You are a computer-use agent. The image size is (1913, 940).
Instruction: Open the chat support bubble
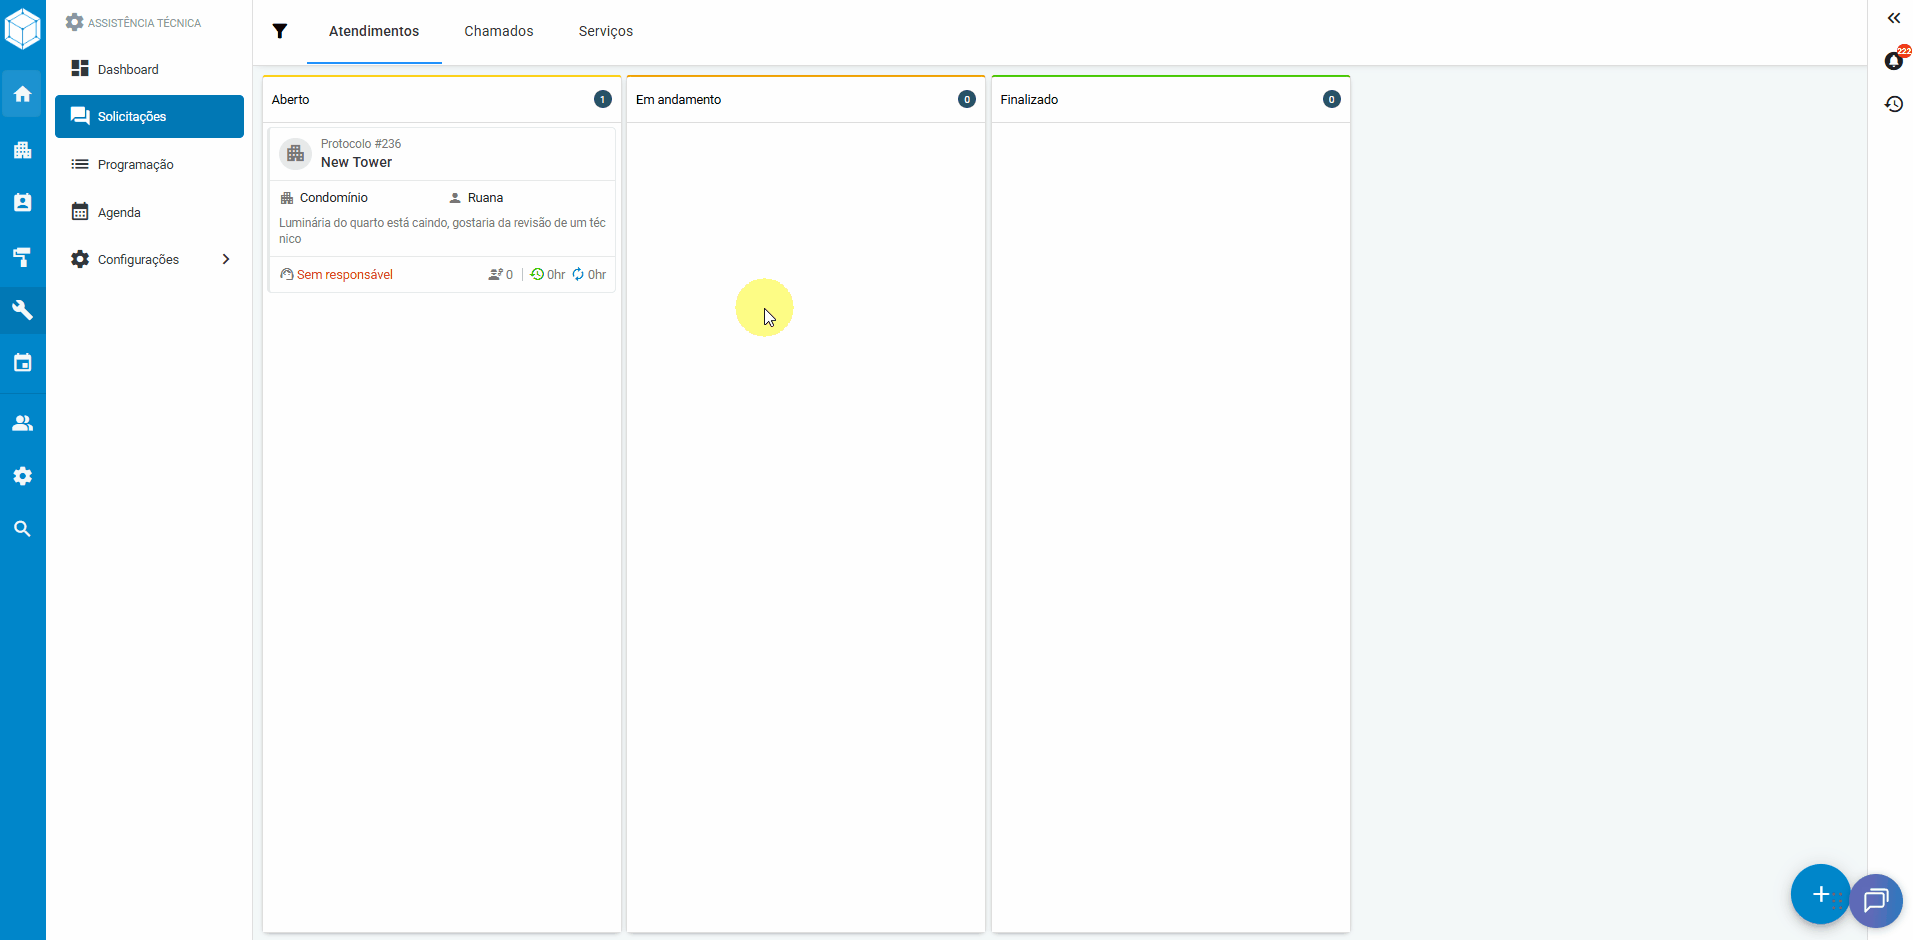[x=1876, y=900]
